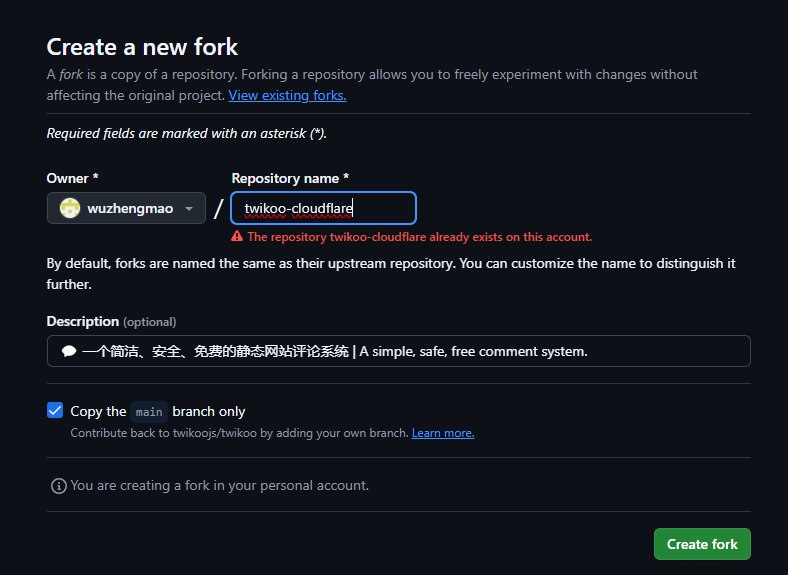Image resolution: width=788 pixels, height=575 pixels.
Task: Click the info circle icon
Action: [x=59, y=485]
